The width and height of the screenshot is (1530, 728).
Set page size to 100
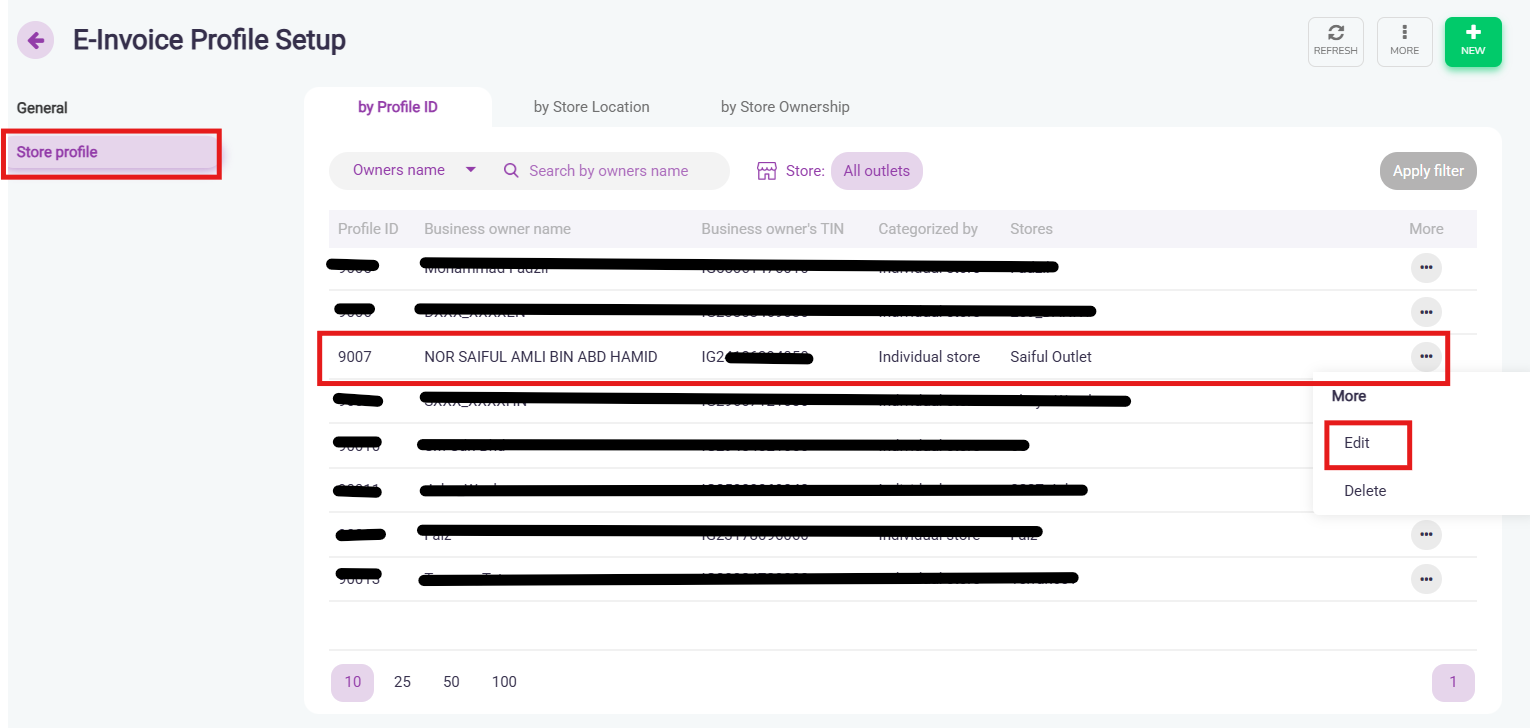point(504,682)
